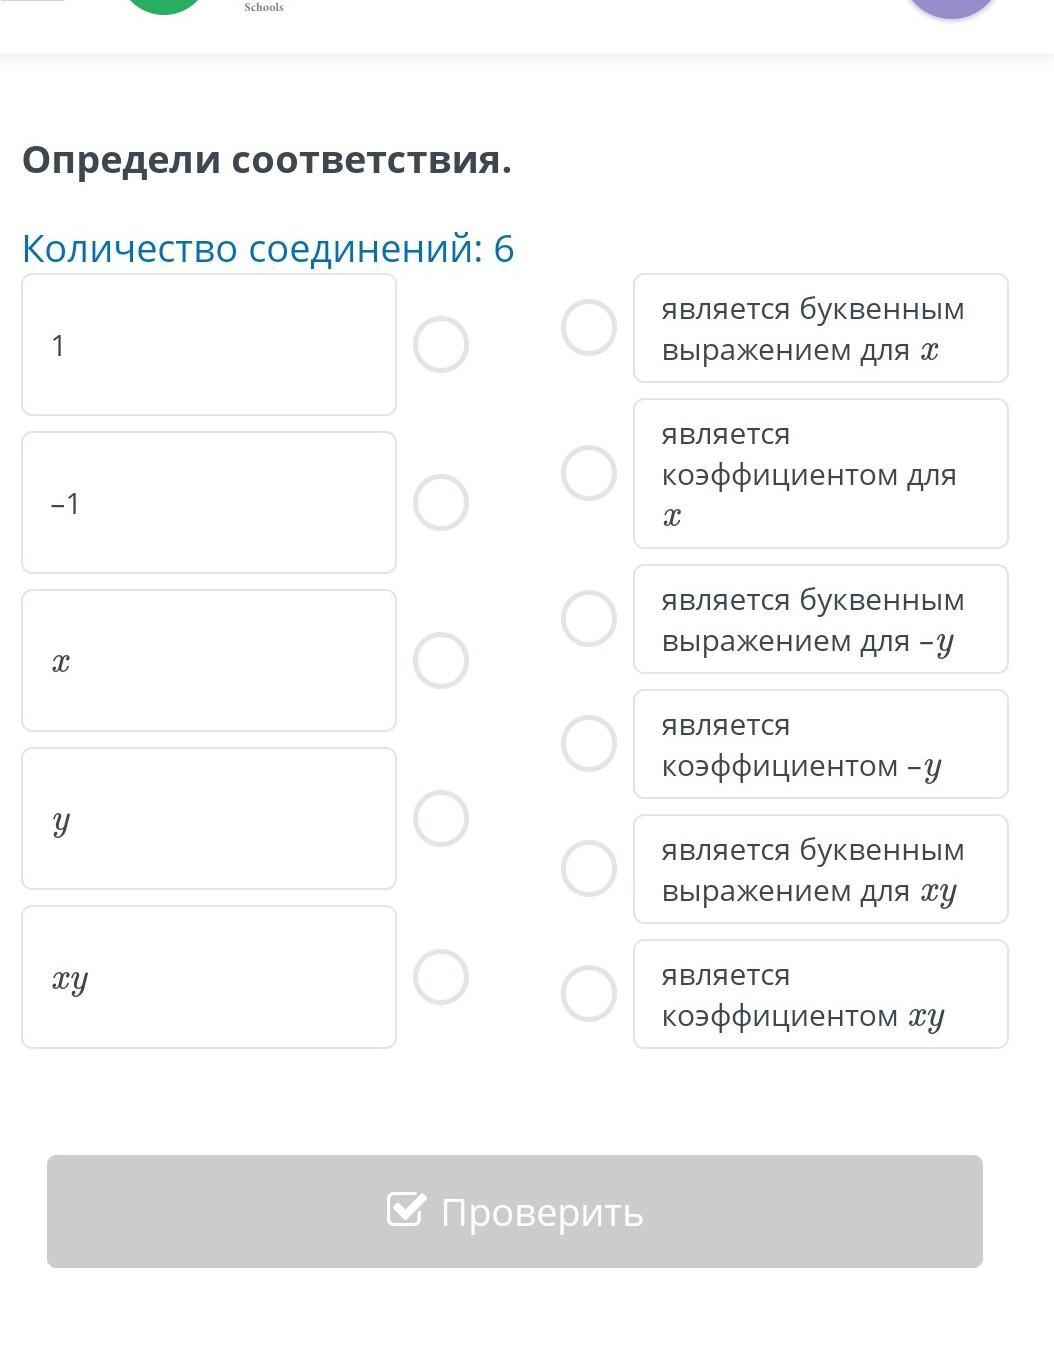Viewport: 1054px width, 1350px height.
Task: Select the y variable card
Action: 209,818
